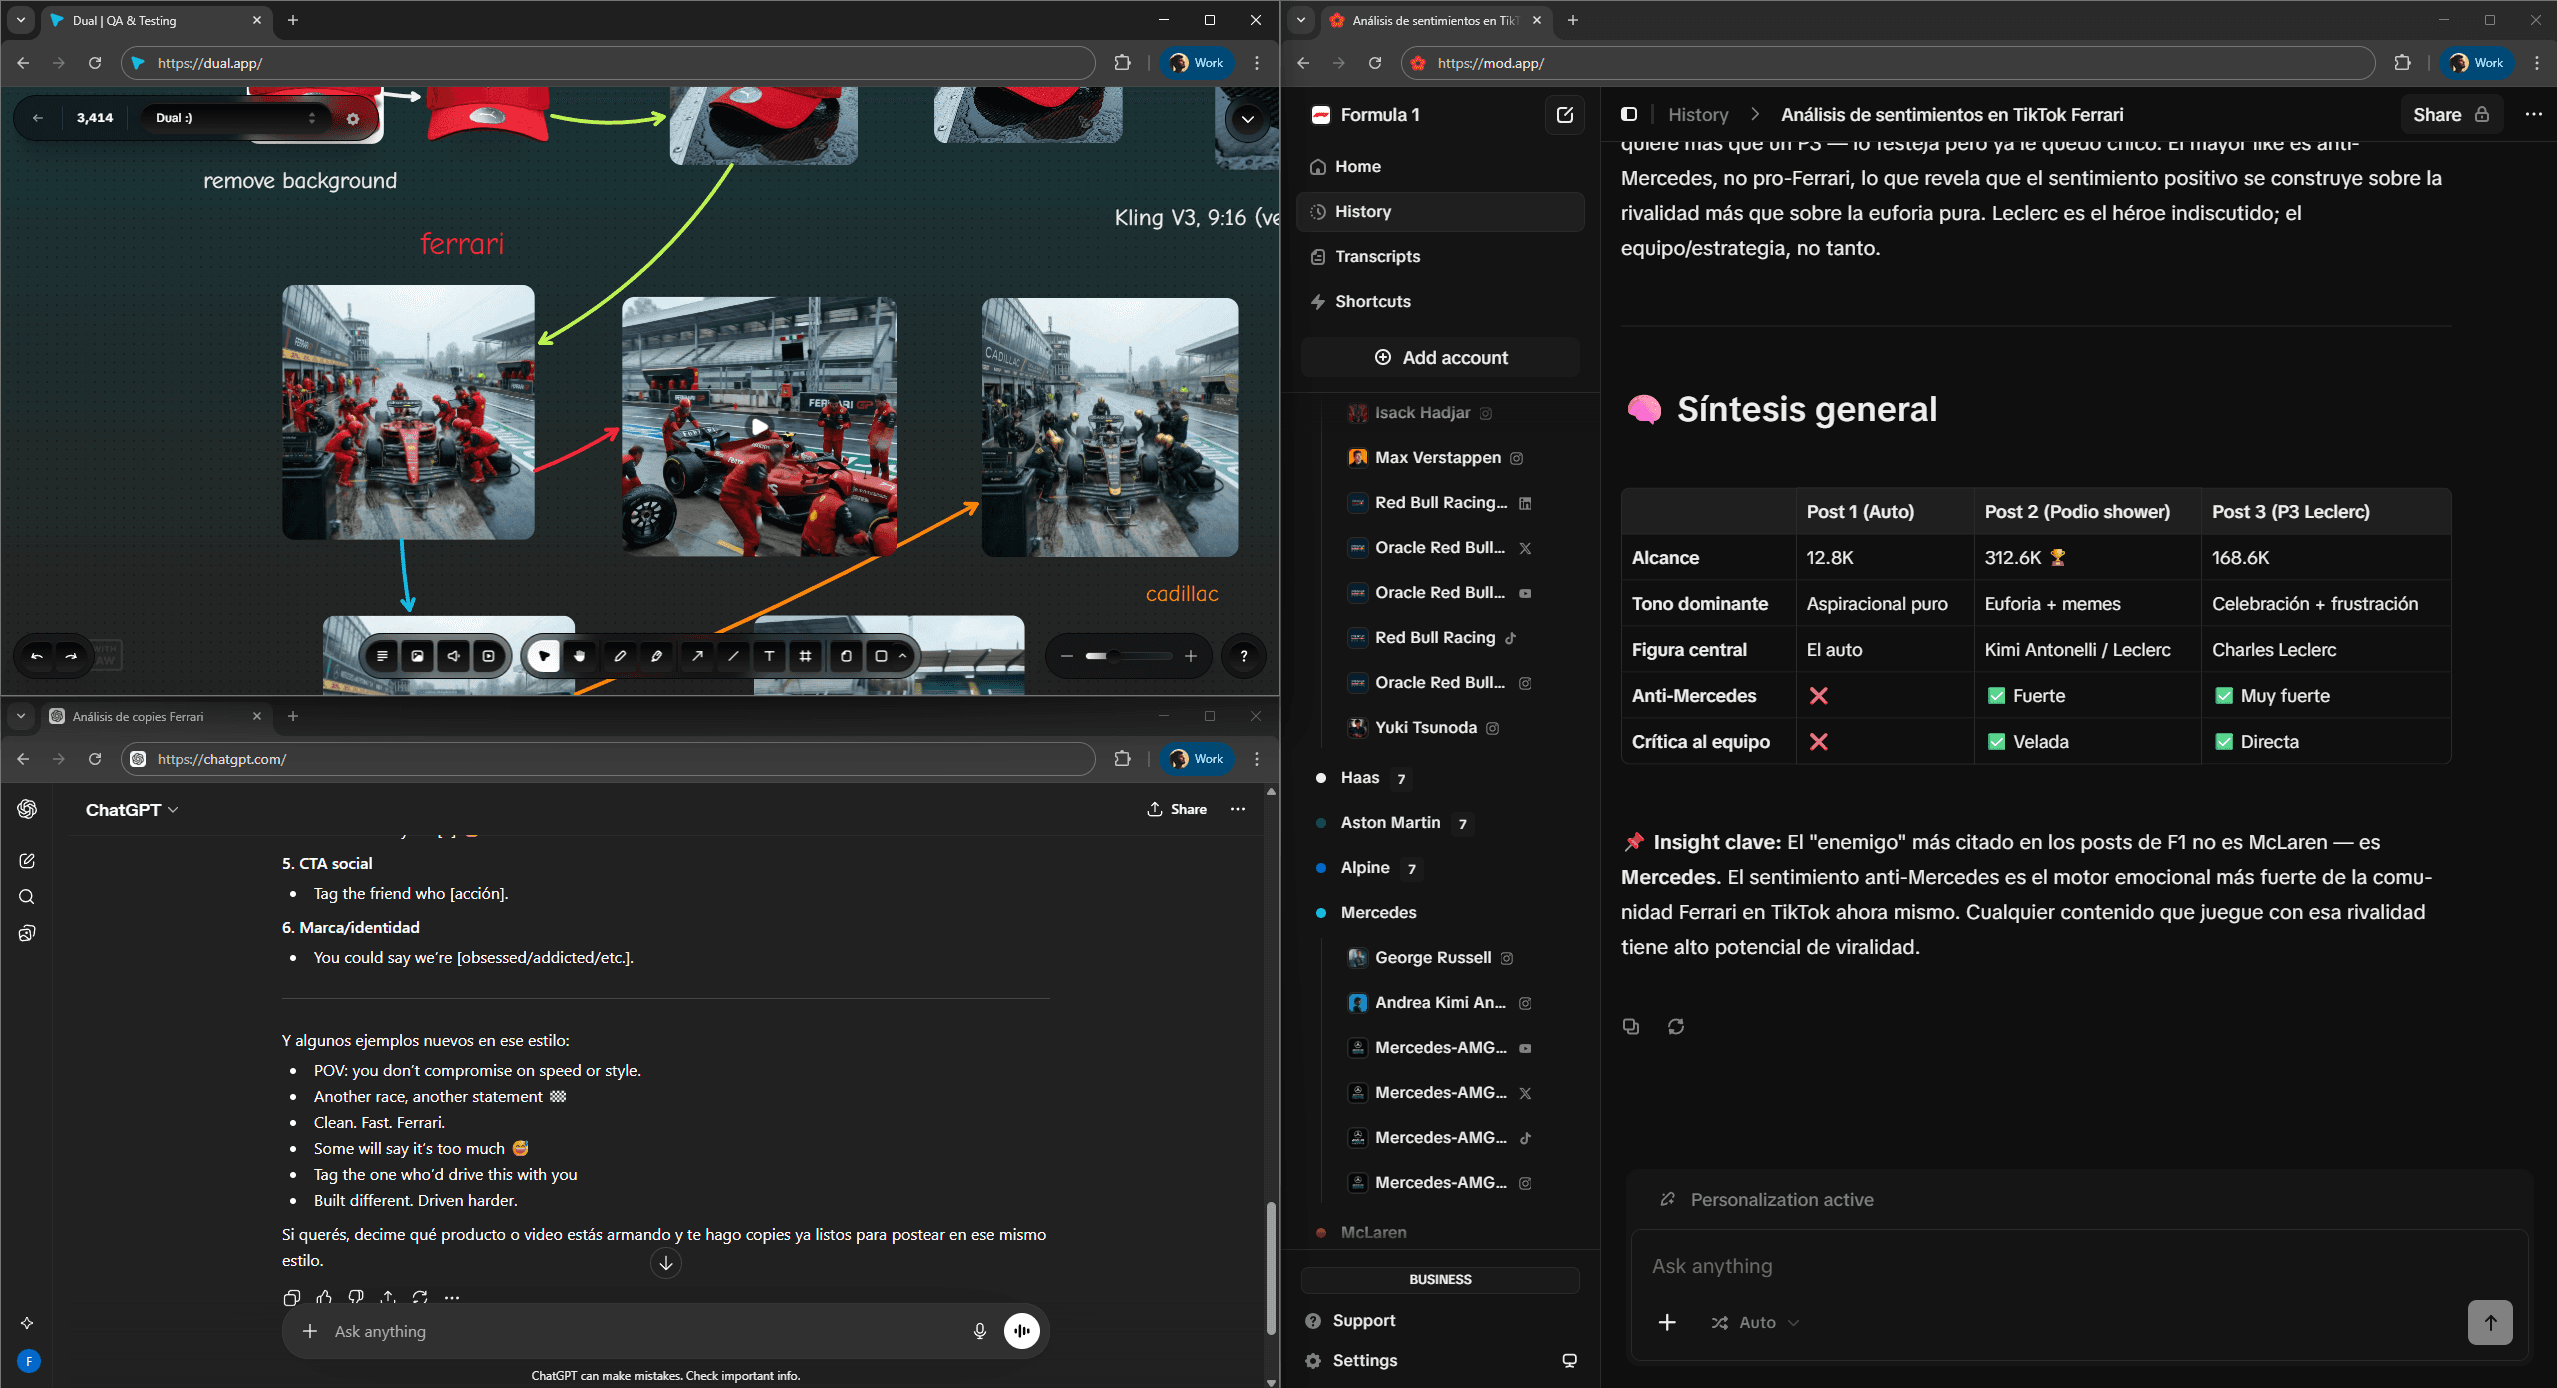Image resolution: width=2557 pixels, height=1388 pixels.
Task: Focus the ChatGPT Ask anything input
Action: tap(640, 1332)
